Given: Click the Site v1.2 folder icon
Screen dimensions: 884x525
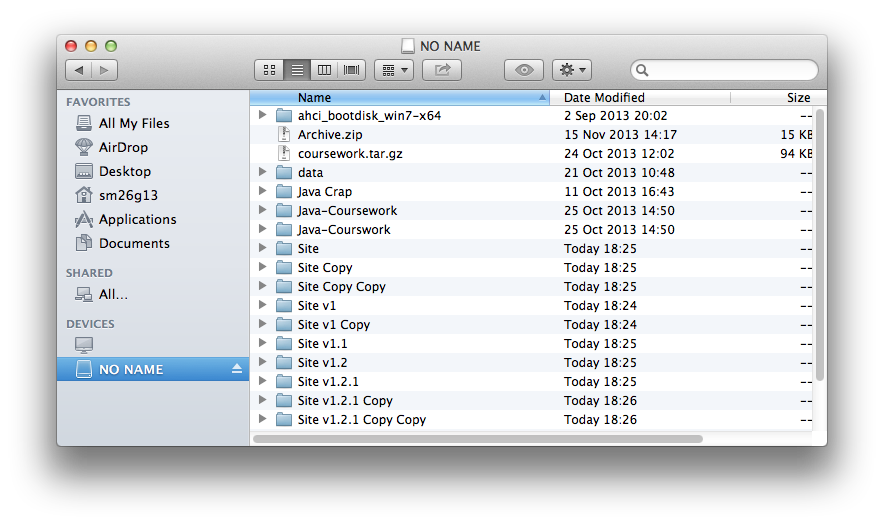Looking at the screenshot, I should point(284,363).
